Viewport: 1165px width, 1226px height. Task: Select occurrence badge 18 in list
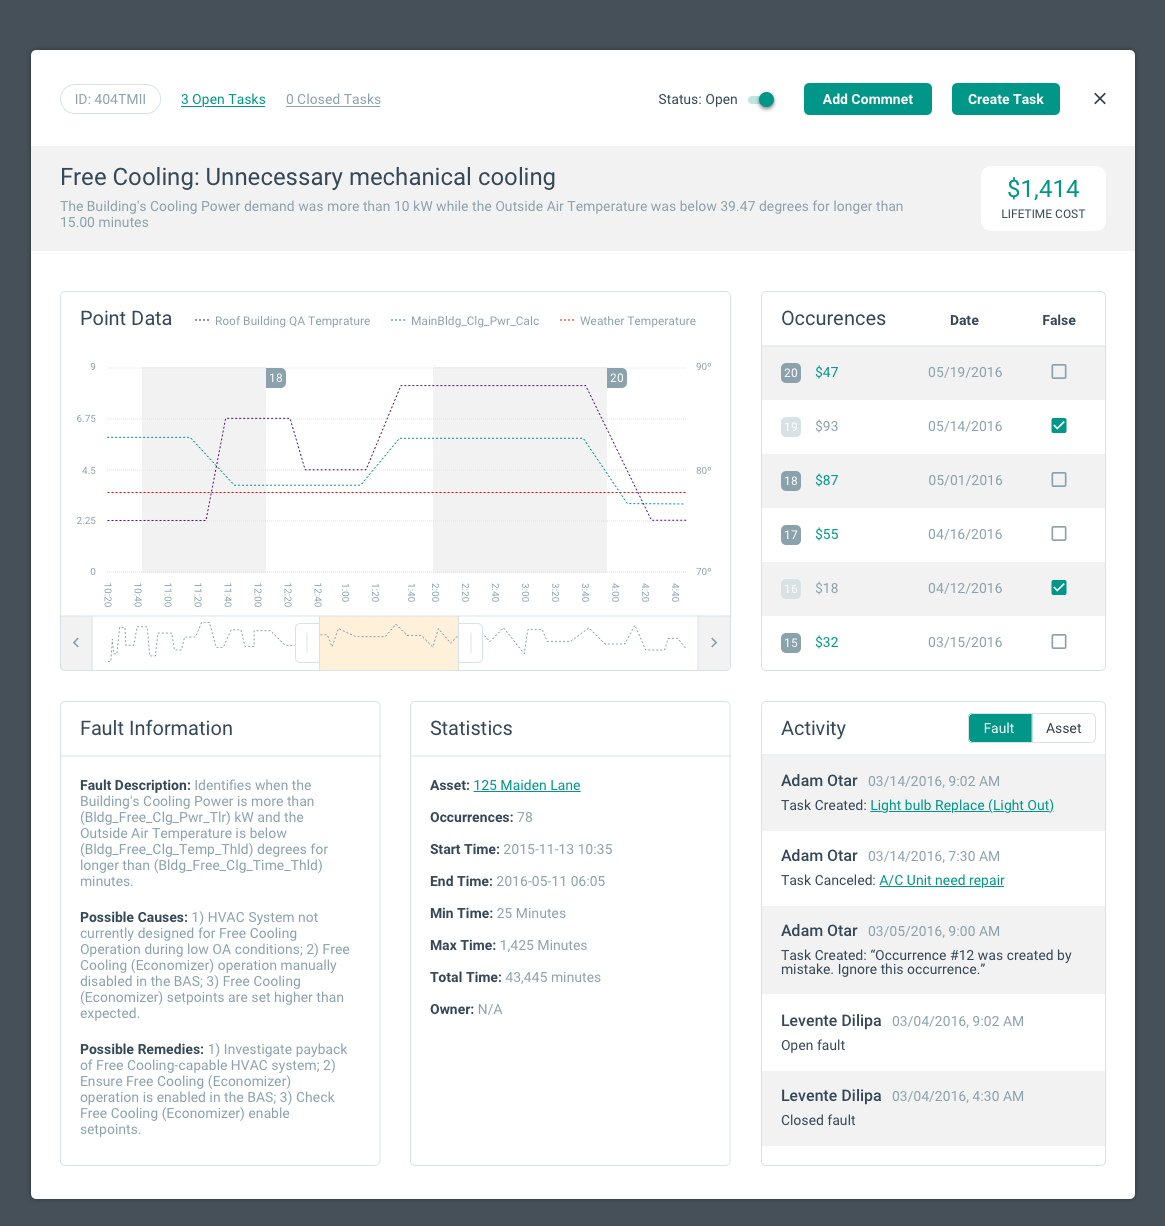791,481
